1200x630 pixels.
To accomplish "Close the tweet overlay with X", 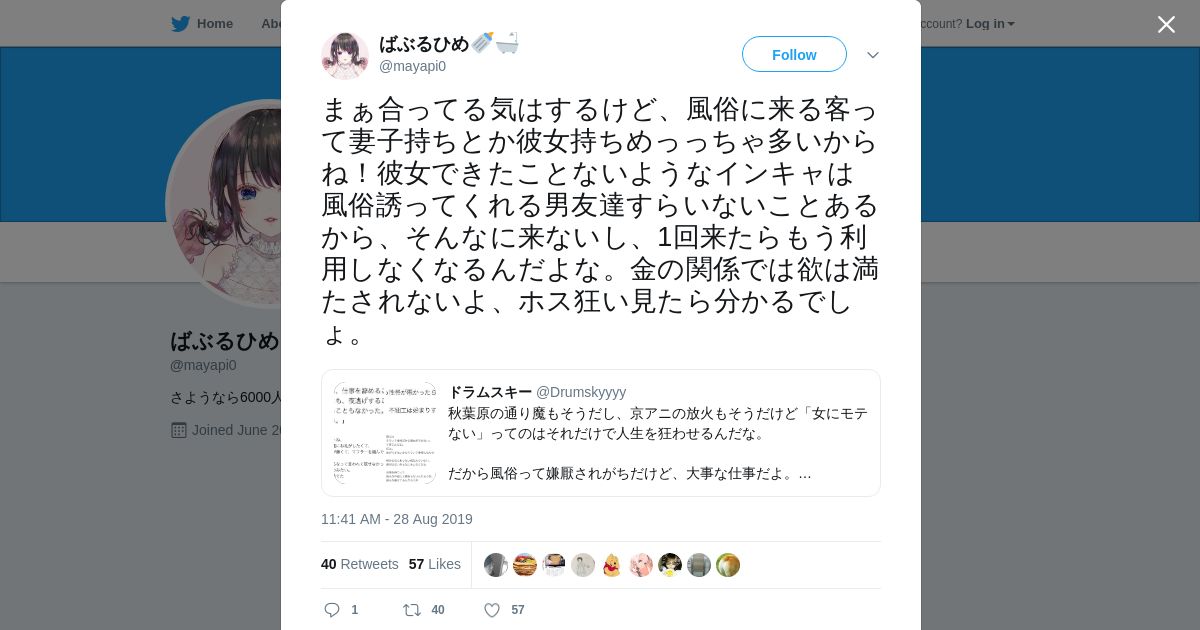I will (x=1166, y=24).
